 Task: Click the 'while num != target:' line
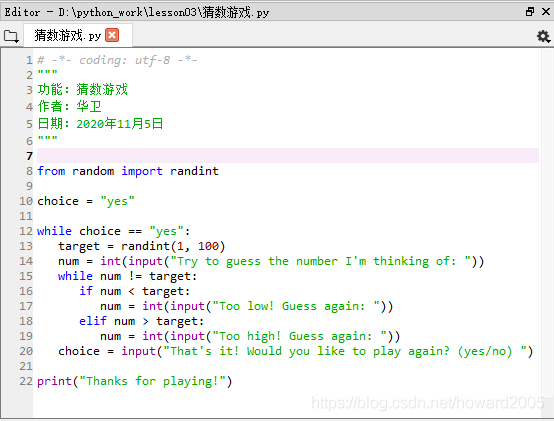(127, 276)
